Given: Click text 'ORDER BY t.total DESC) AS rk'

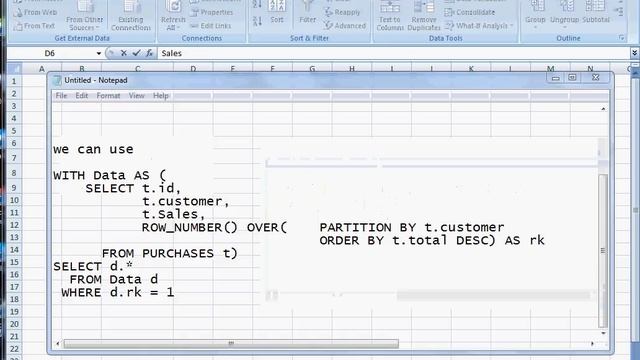Looking at the screenshot, I should [x=432, y=240].
